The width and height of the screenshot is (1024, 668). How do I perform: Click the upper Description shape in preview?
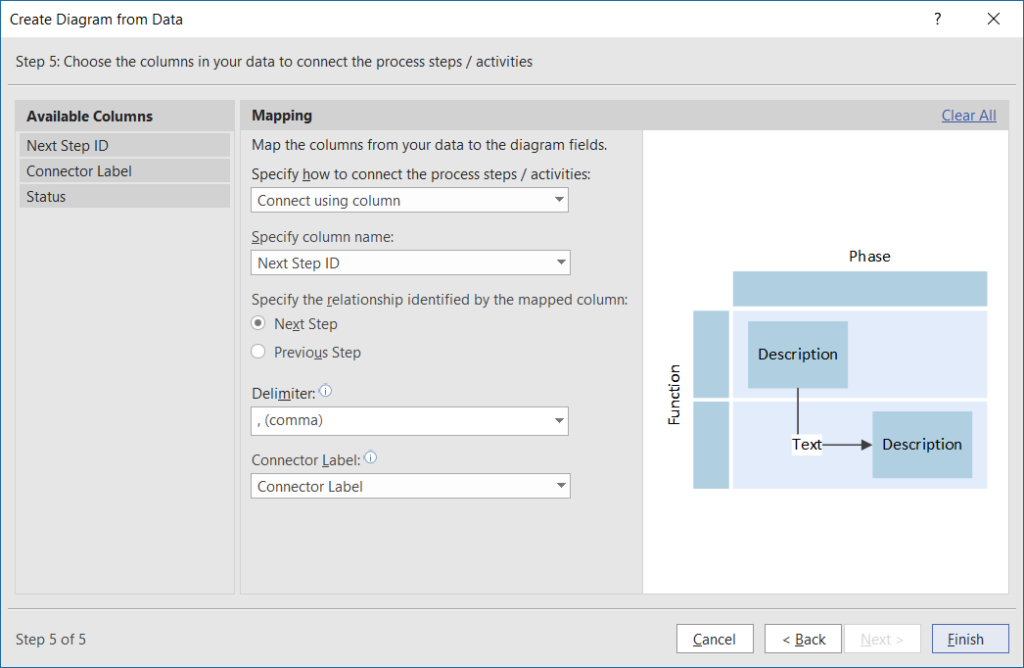click(x=797, y=354)
